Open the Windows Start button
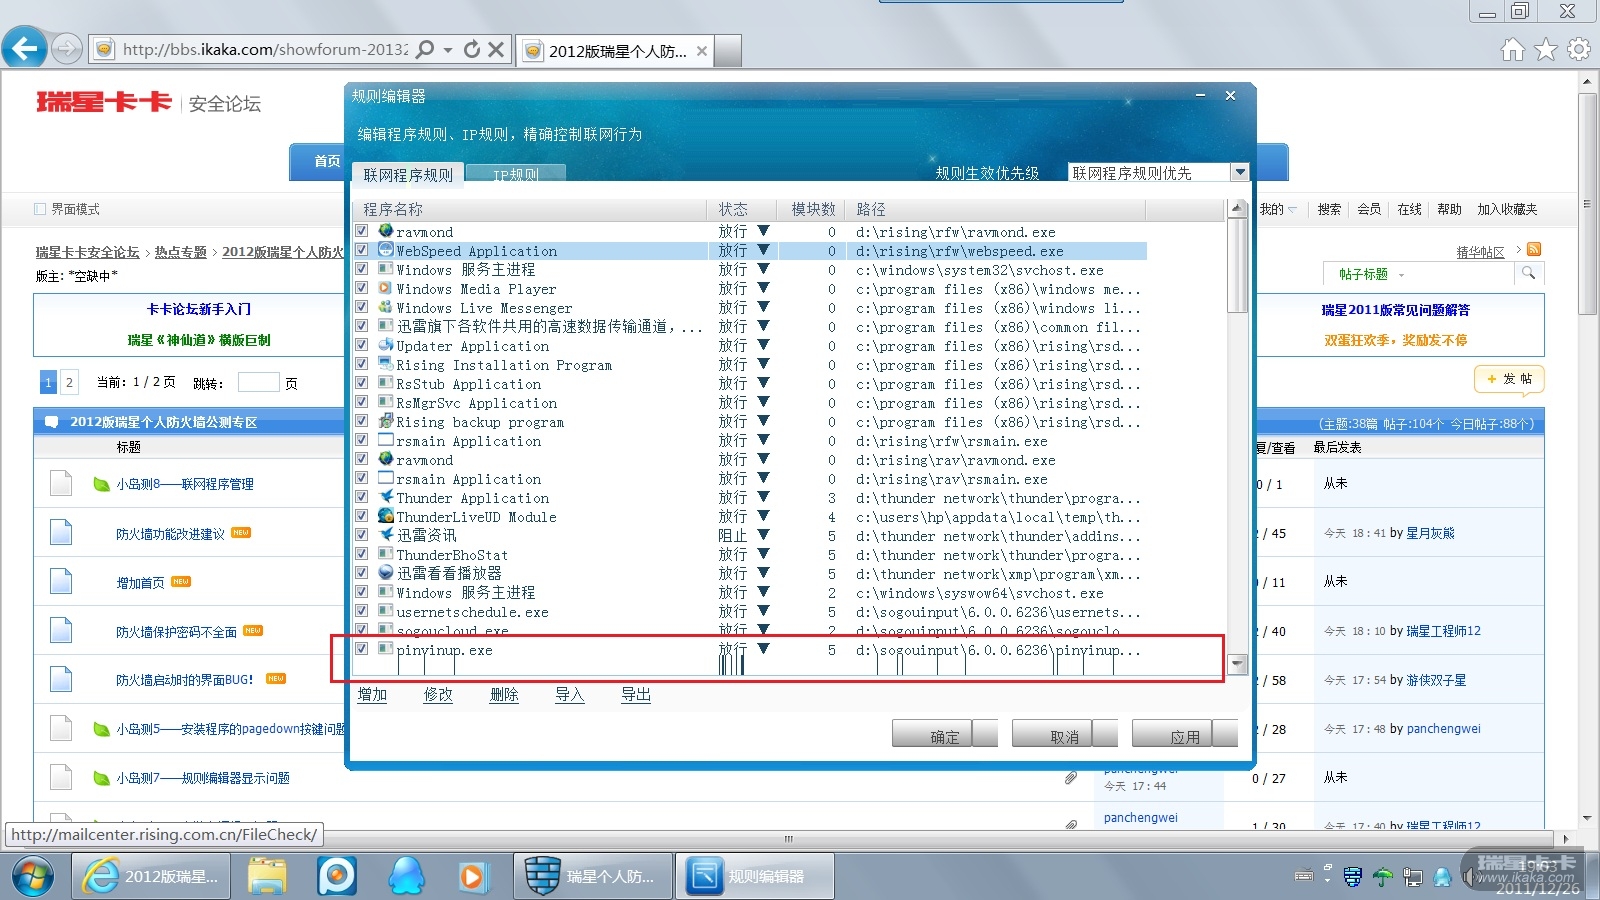This screenshot has height=900, width=1600. (x=32, y=876)
